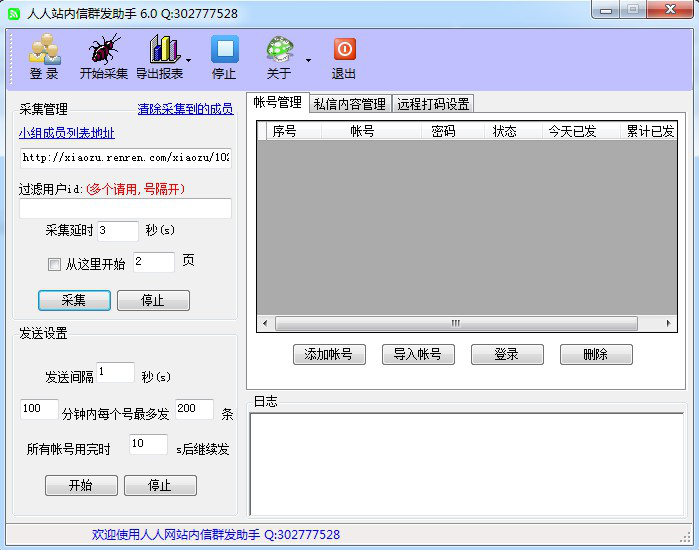
Task: Click the 累计已发 column header
Action: tap(649, 131)
